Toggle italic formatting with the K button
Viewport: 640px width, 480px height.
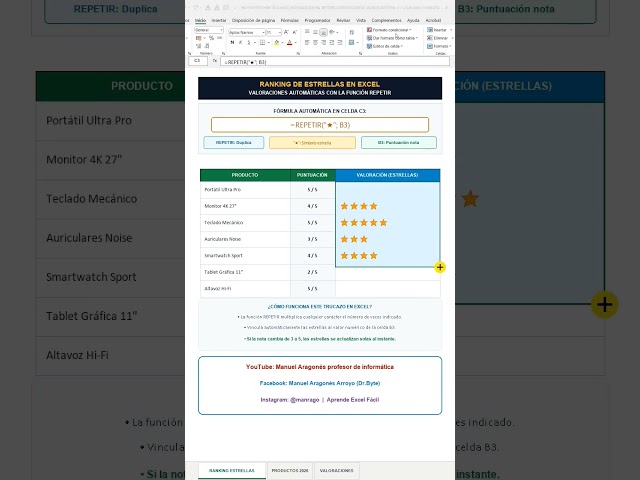point(240,42)
